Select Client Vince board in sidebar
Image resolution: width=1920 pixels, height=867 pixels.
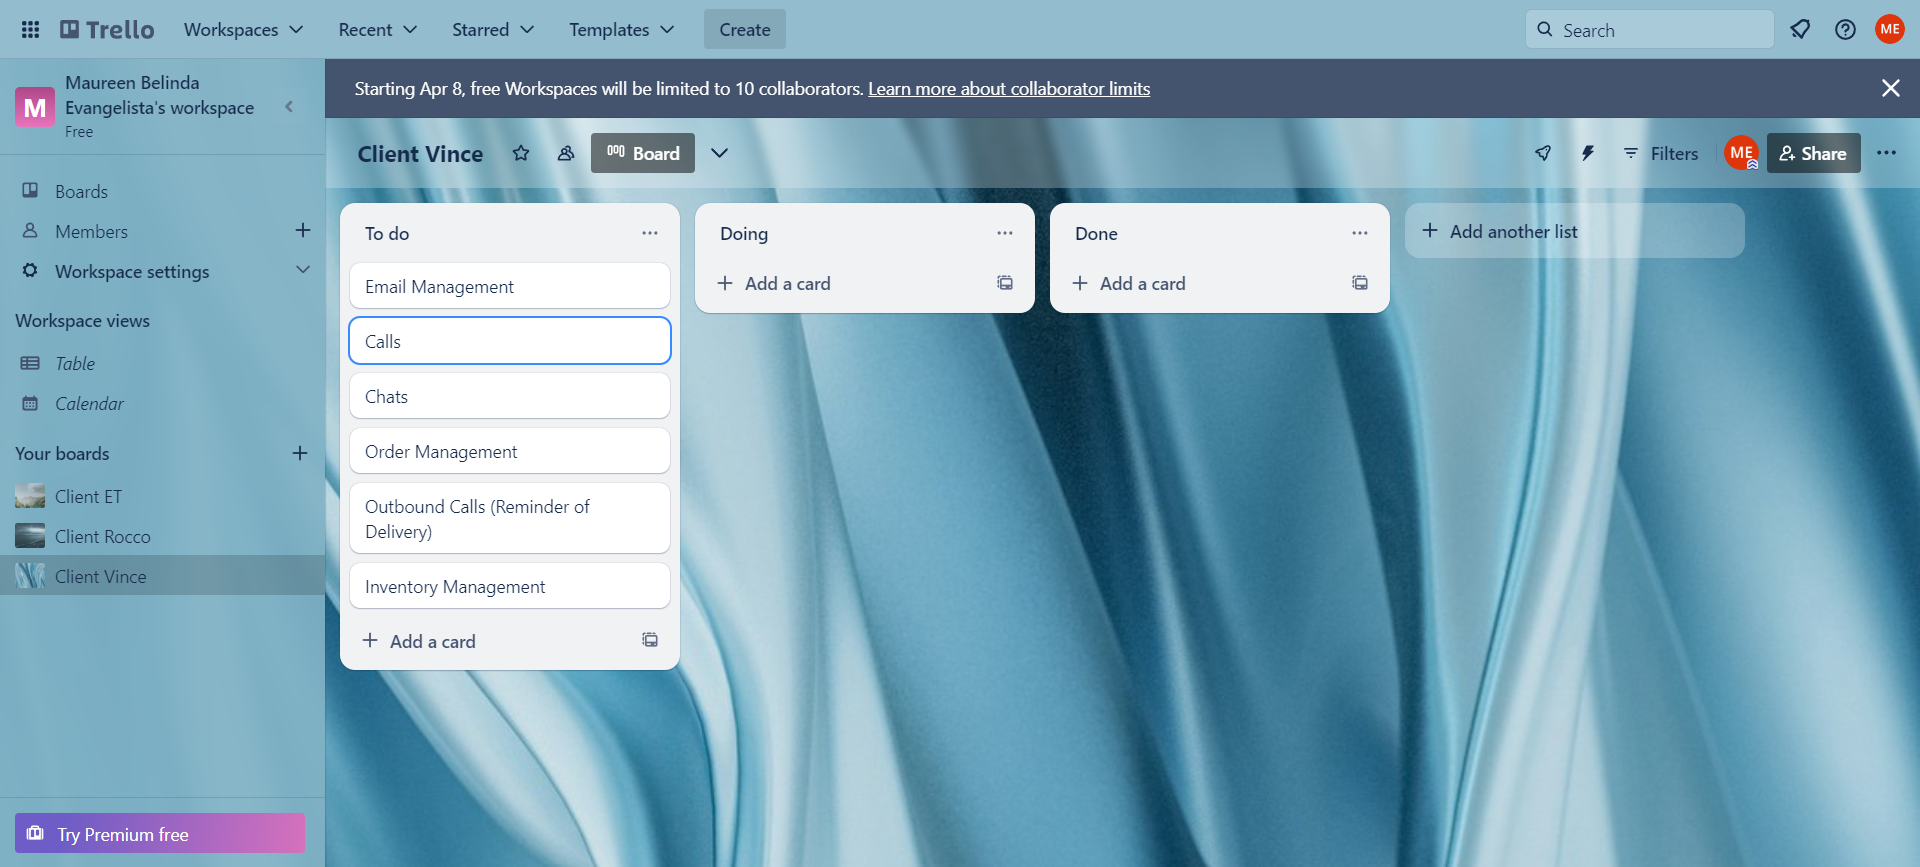click(x=162, y=576)
